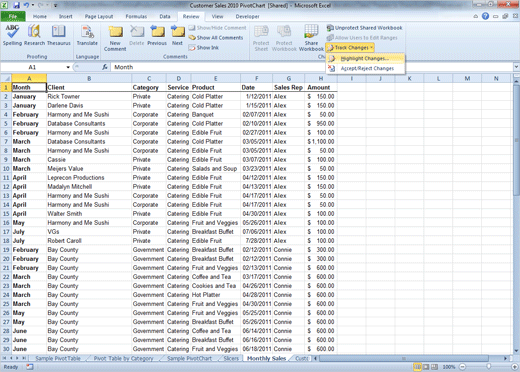Select the Monthly Sales sheet tab
Screen dimensions: 520x372
tap(266, 358)
